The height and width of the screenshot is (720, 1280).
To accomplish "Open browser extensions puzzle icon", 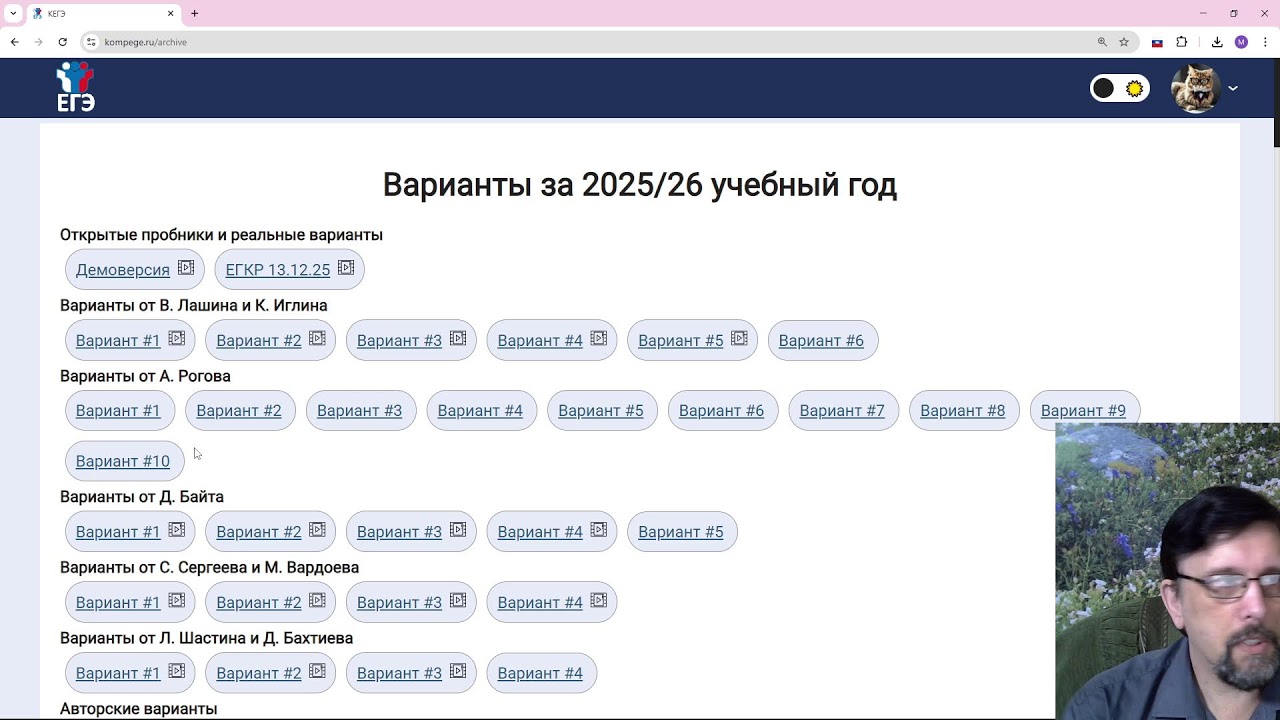I will pos(1182,42).
